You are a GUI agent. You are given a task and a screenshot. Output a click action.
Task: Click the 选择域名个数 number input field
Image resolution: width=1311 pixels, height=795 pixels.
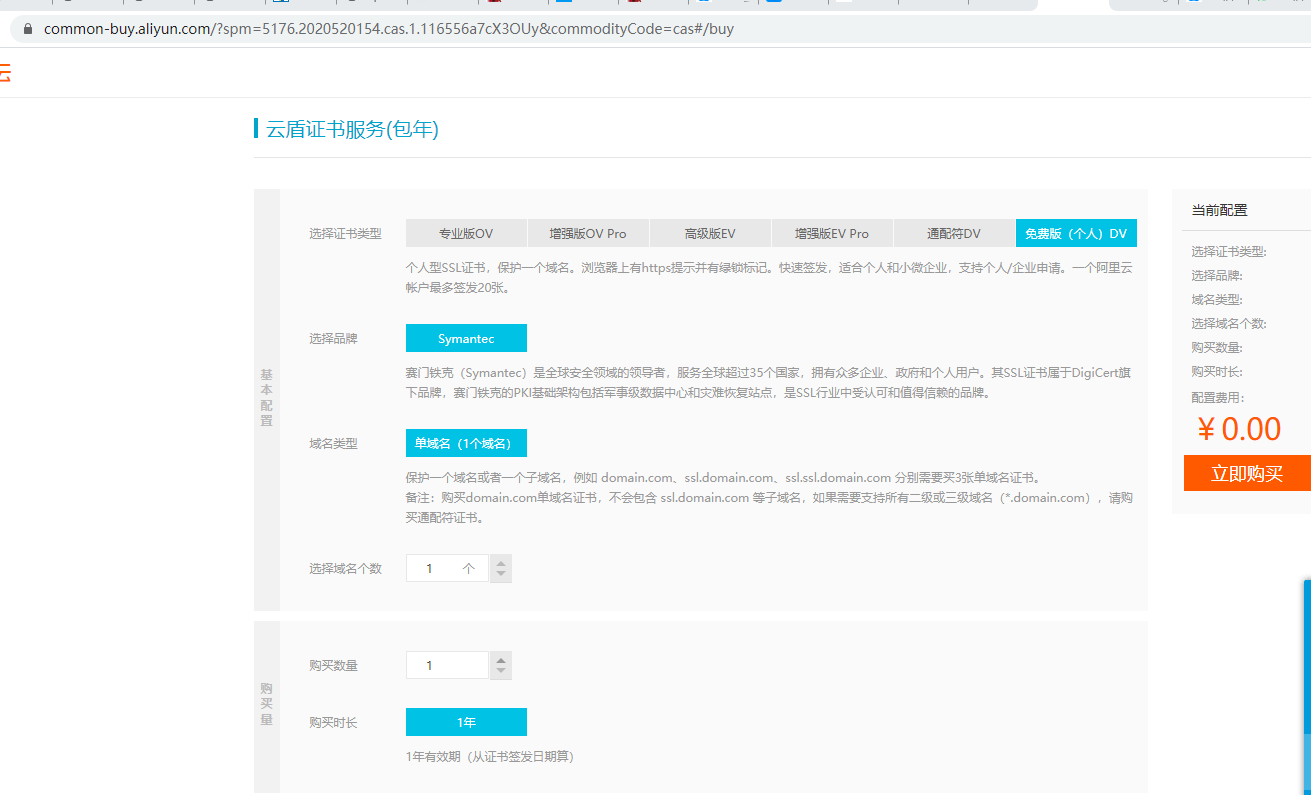(x=446, y=568)
